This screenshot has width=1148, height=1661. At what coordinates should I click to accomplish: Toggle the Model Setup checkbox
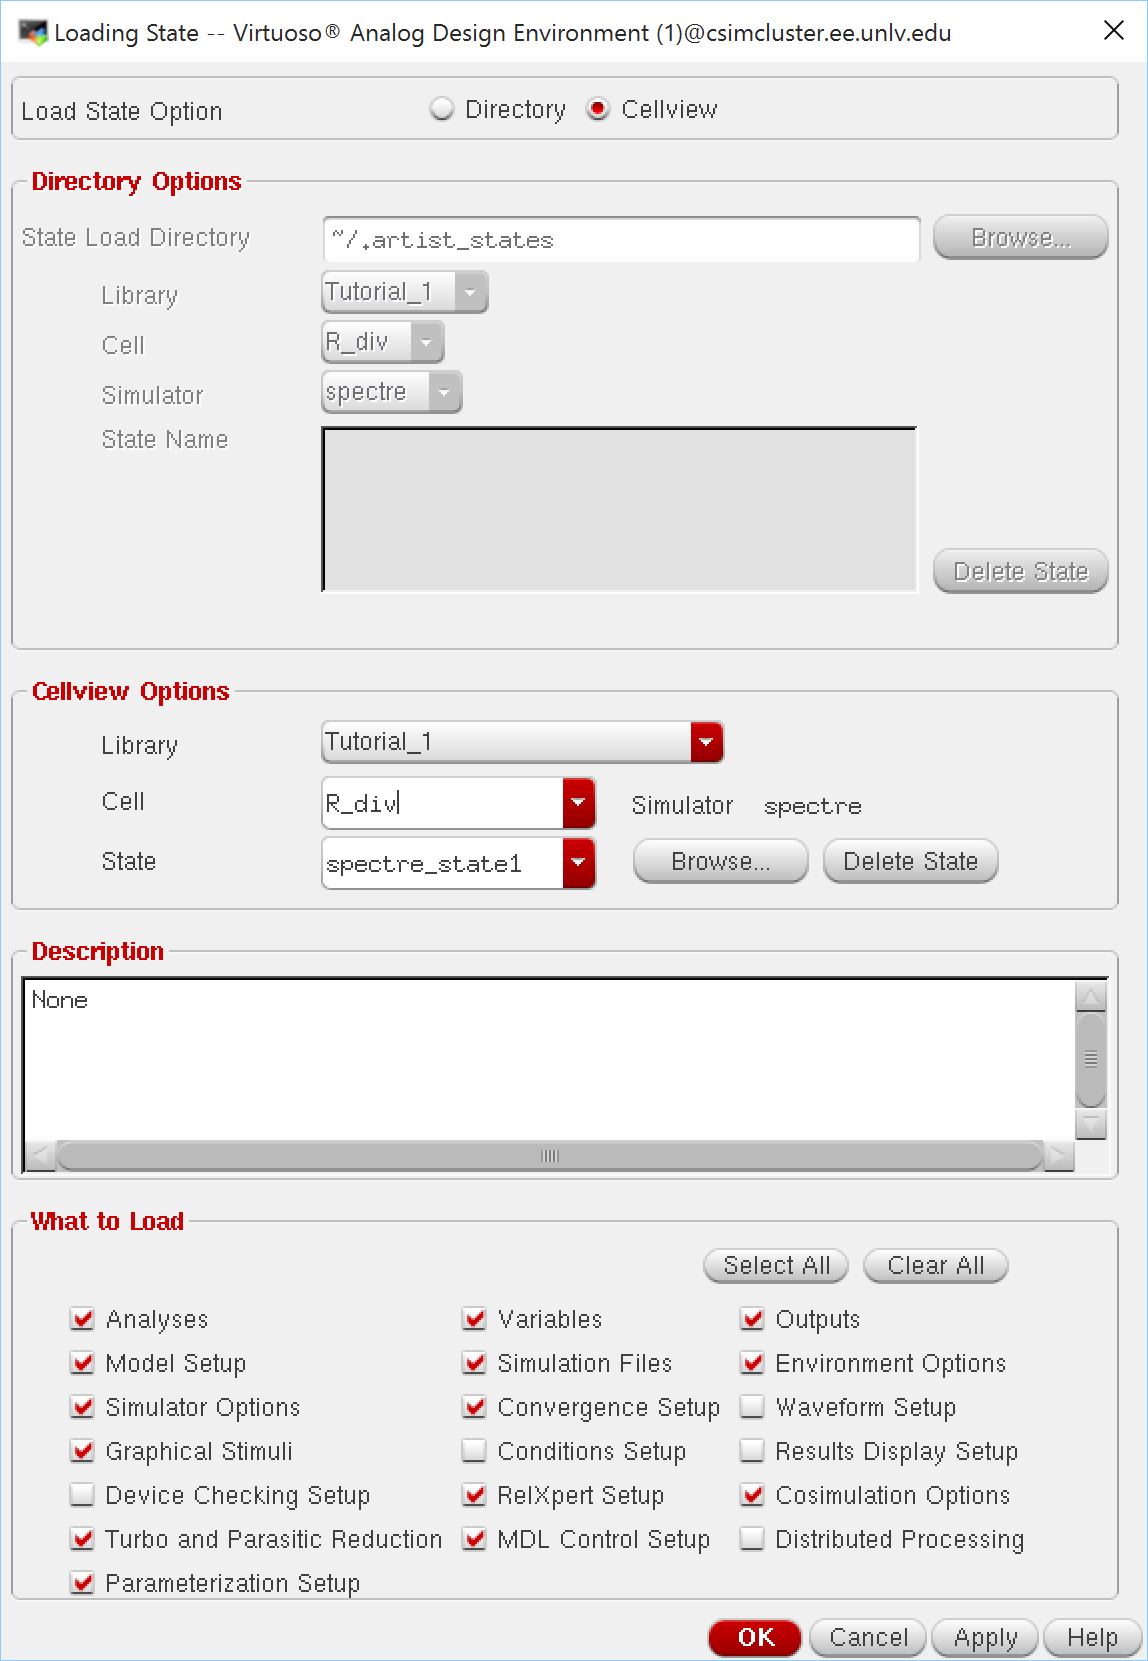[x=83, y=1363]
